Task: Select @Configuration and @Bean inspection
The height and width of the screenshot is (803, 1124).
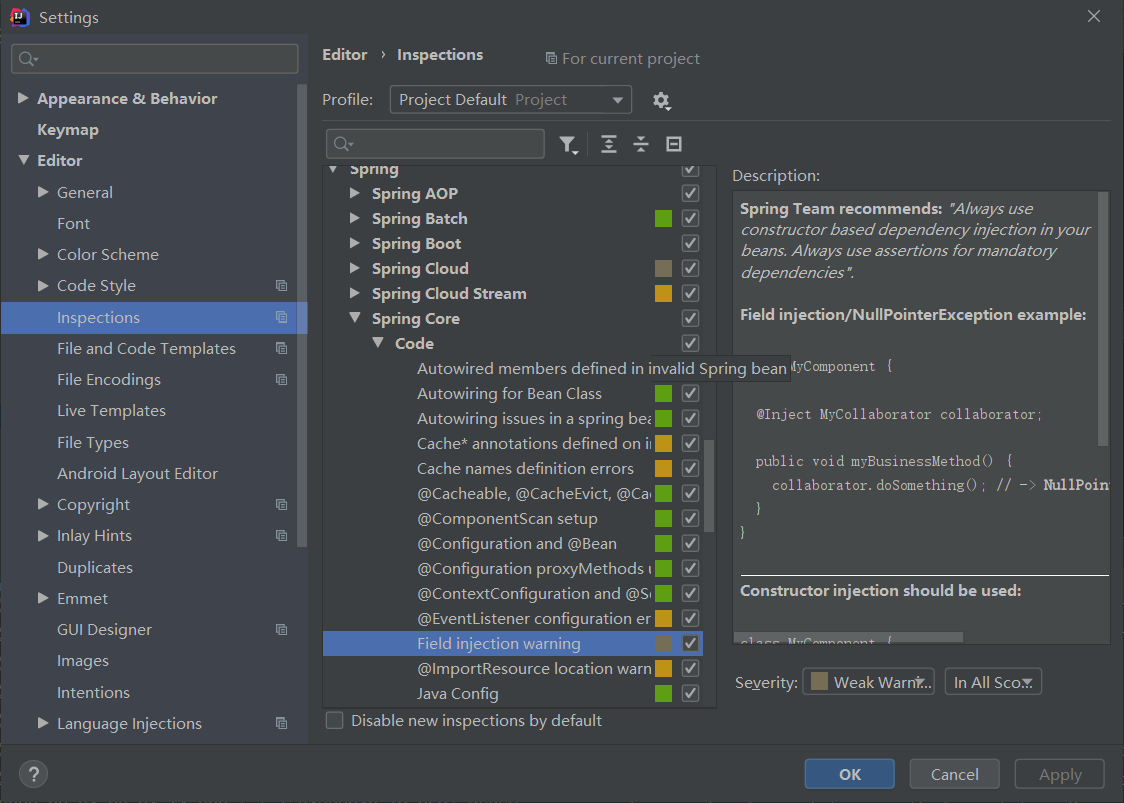Action: click(516, 543)
